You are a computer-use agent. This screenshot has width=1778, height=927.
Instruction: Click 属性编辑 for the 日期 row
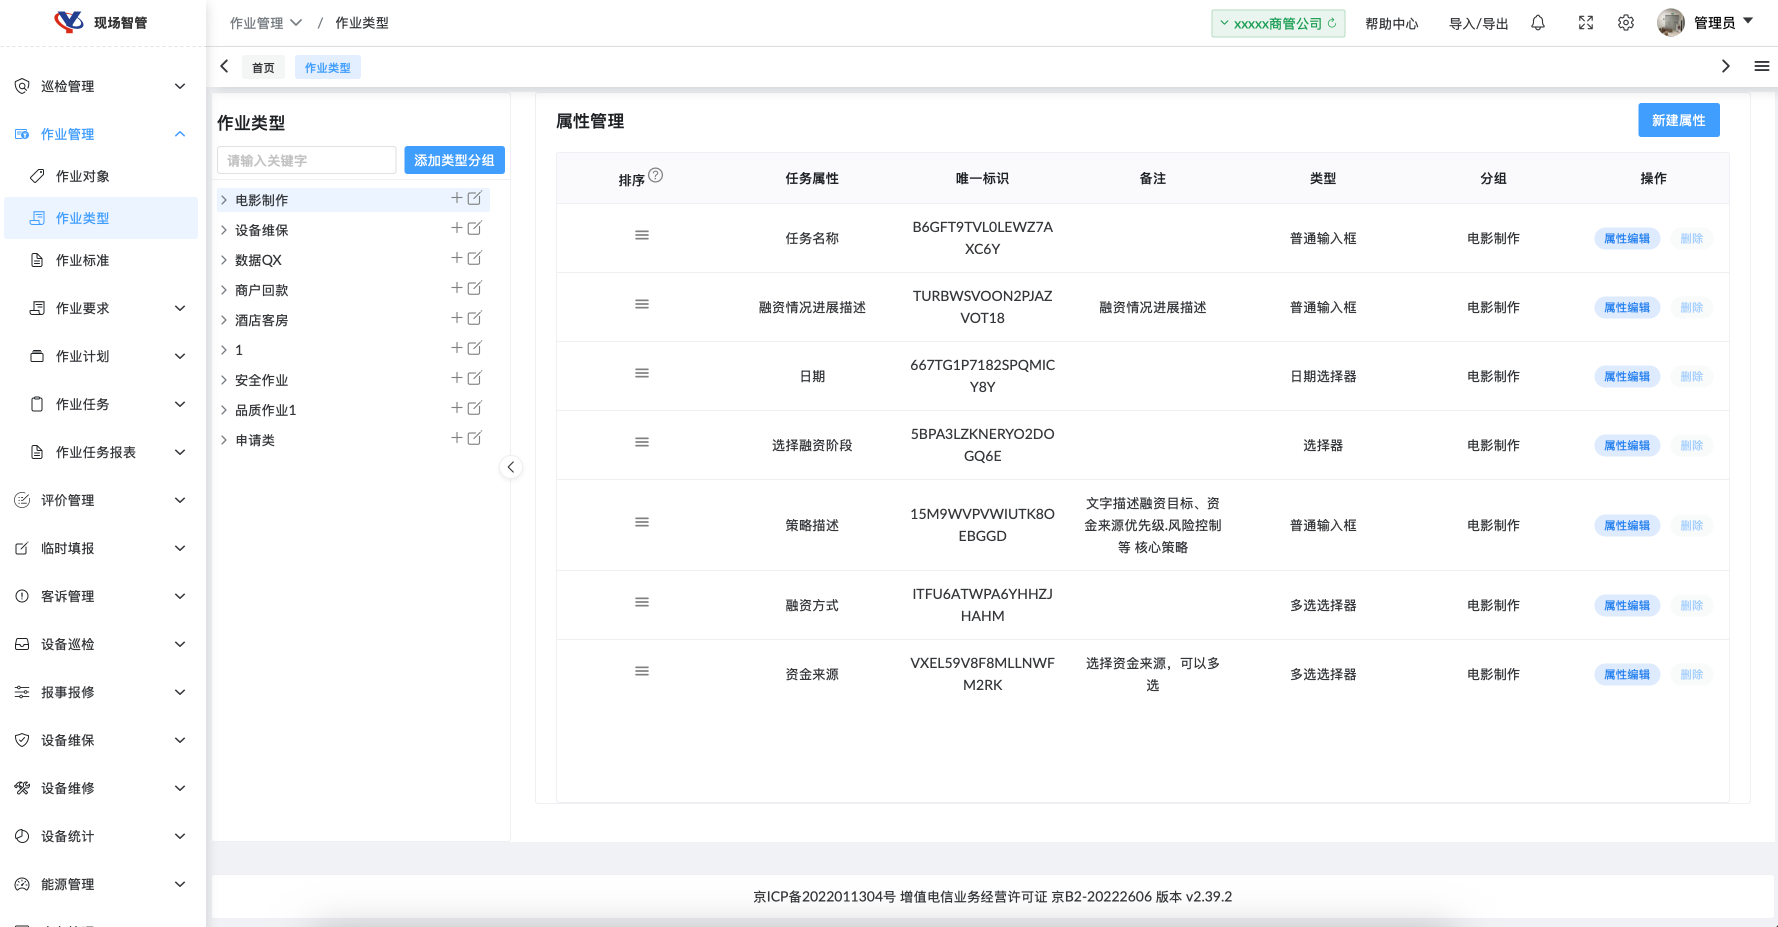point(1626,376)
